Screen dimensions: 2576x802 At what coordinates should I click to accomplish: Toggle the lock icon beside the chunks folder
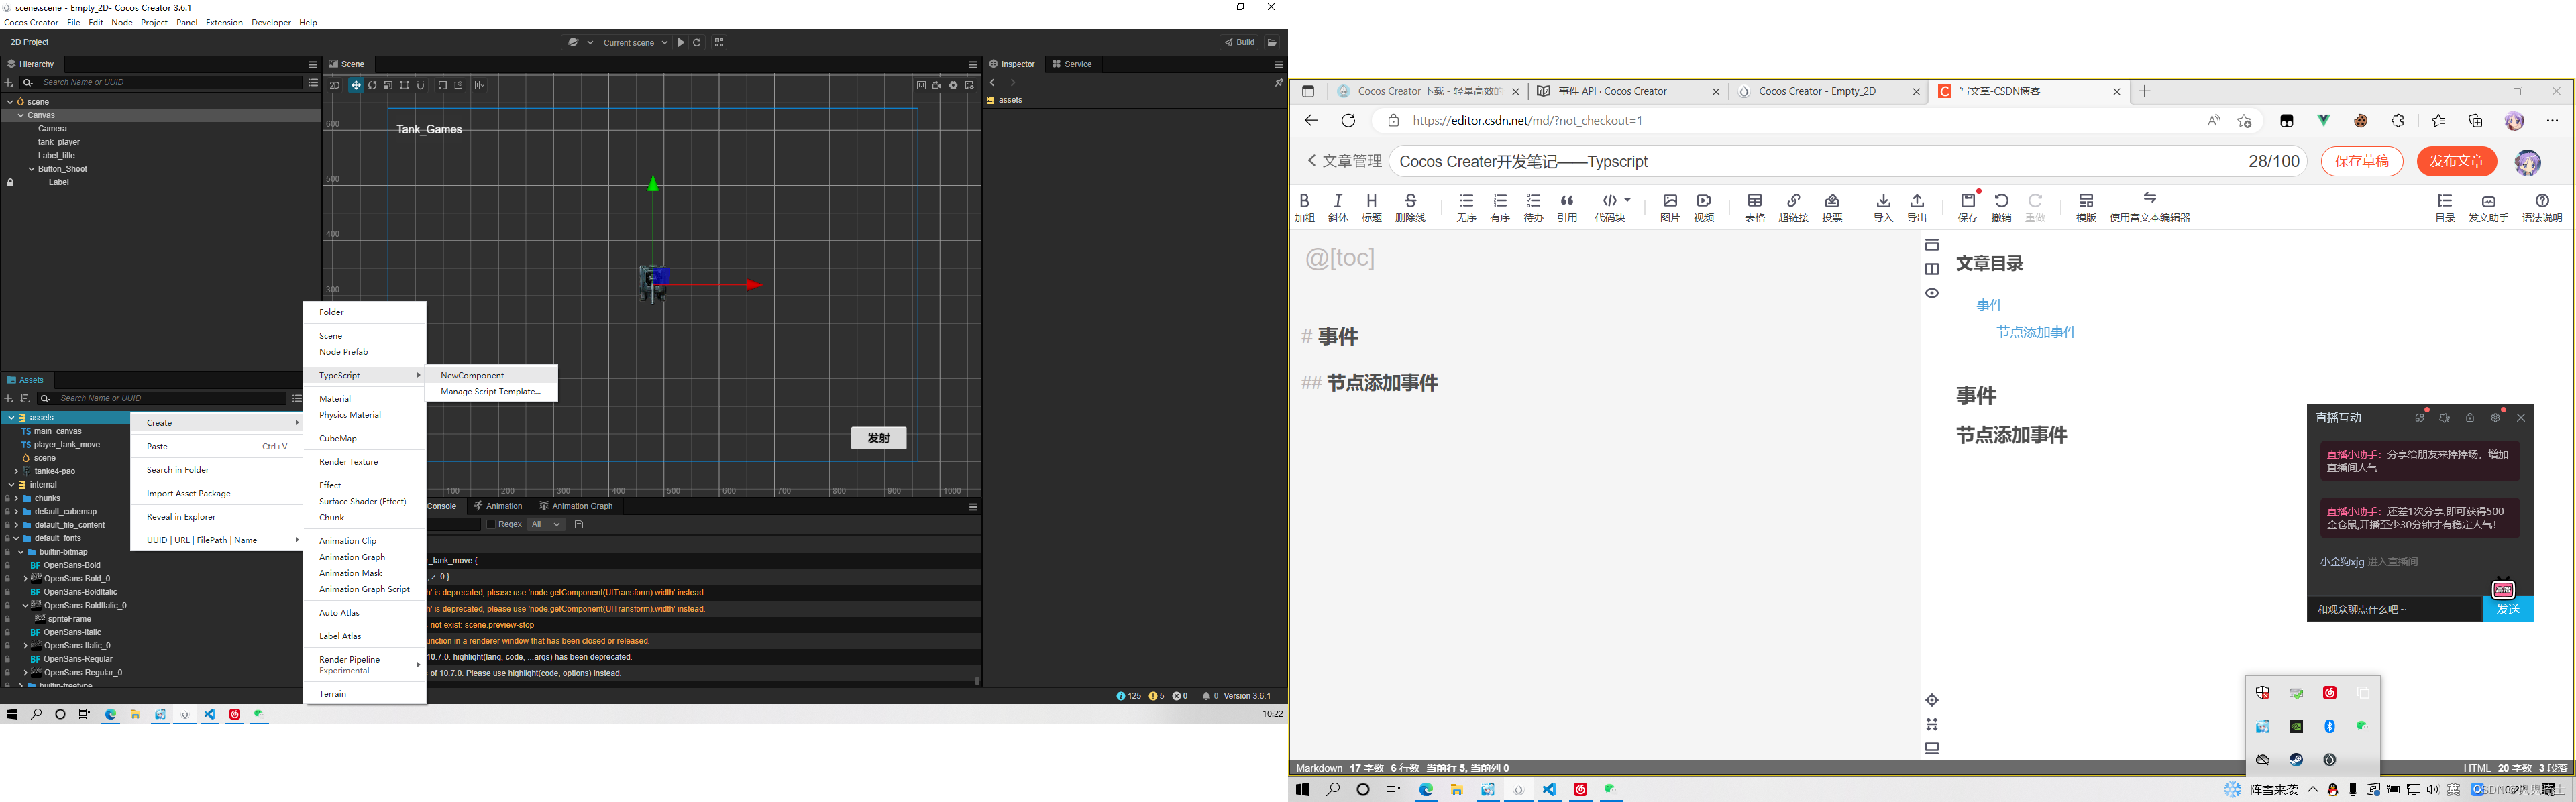tap(7, 498)
